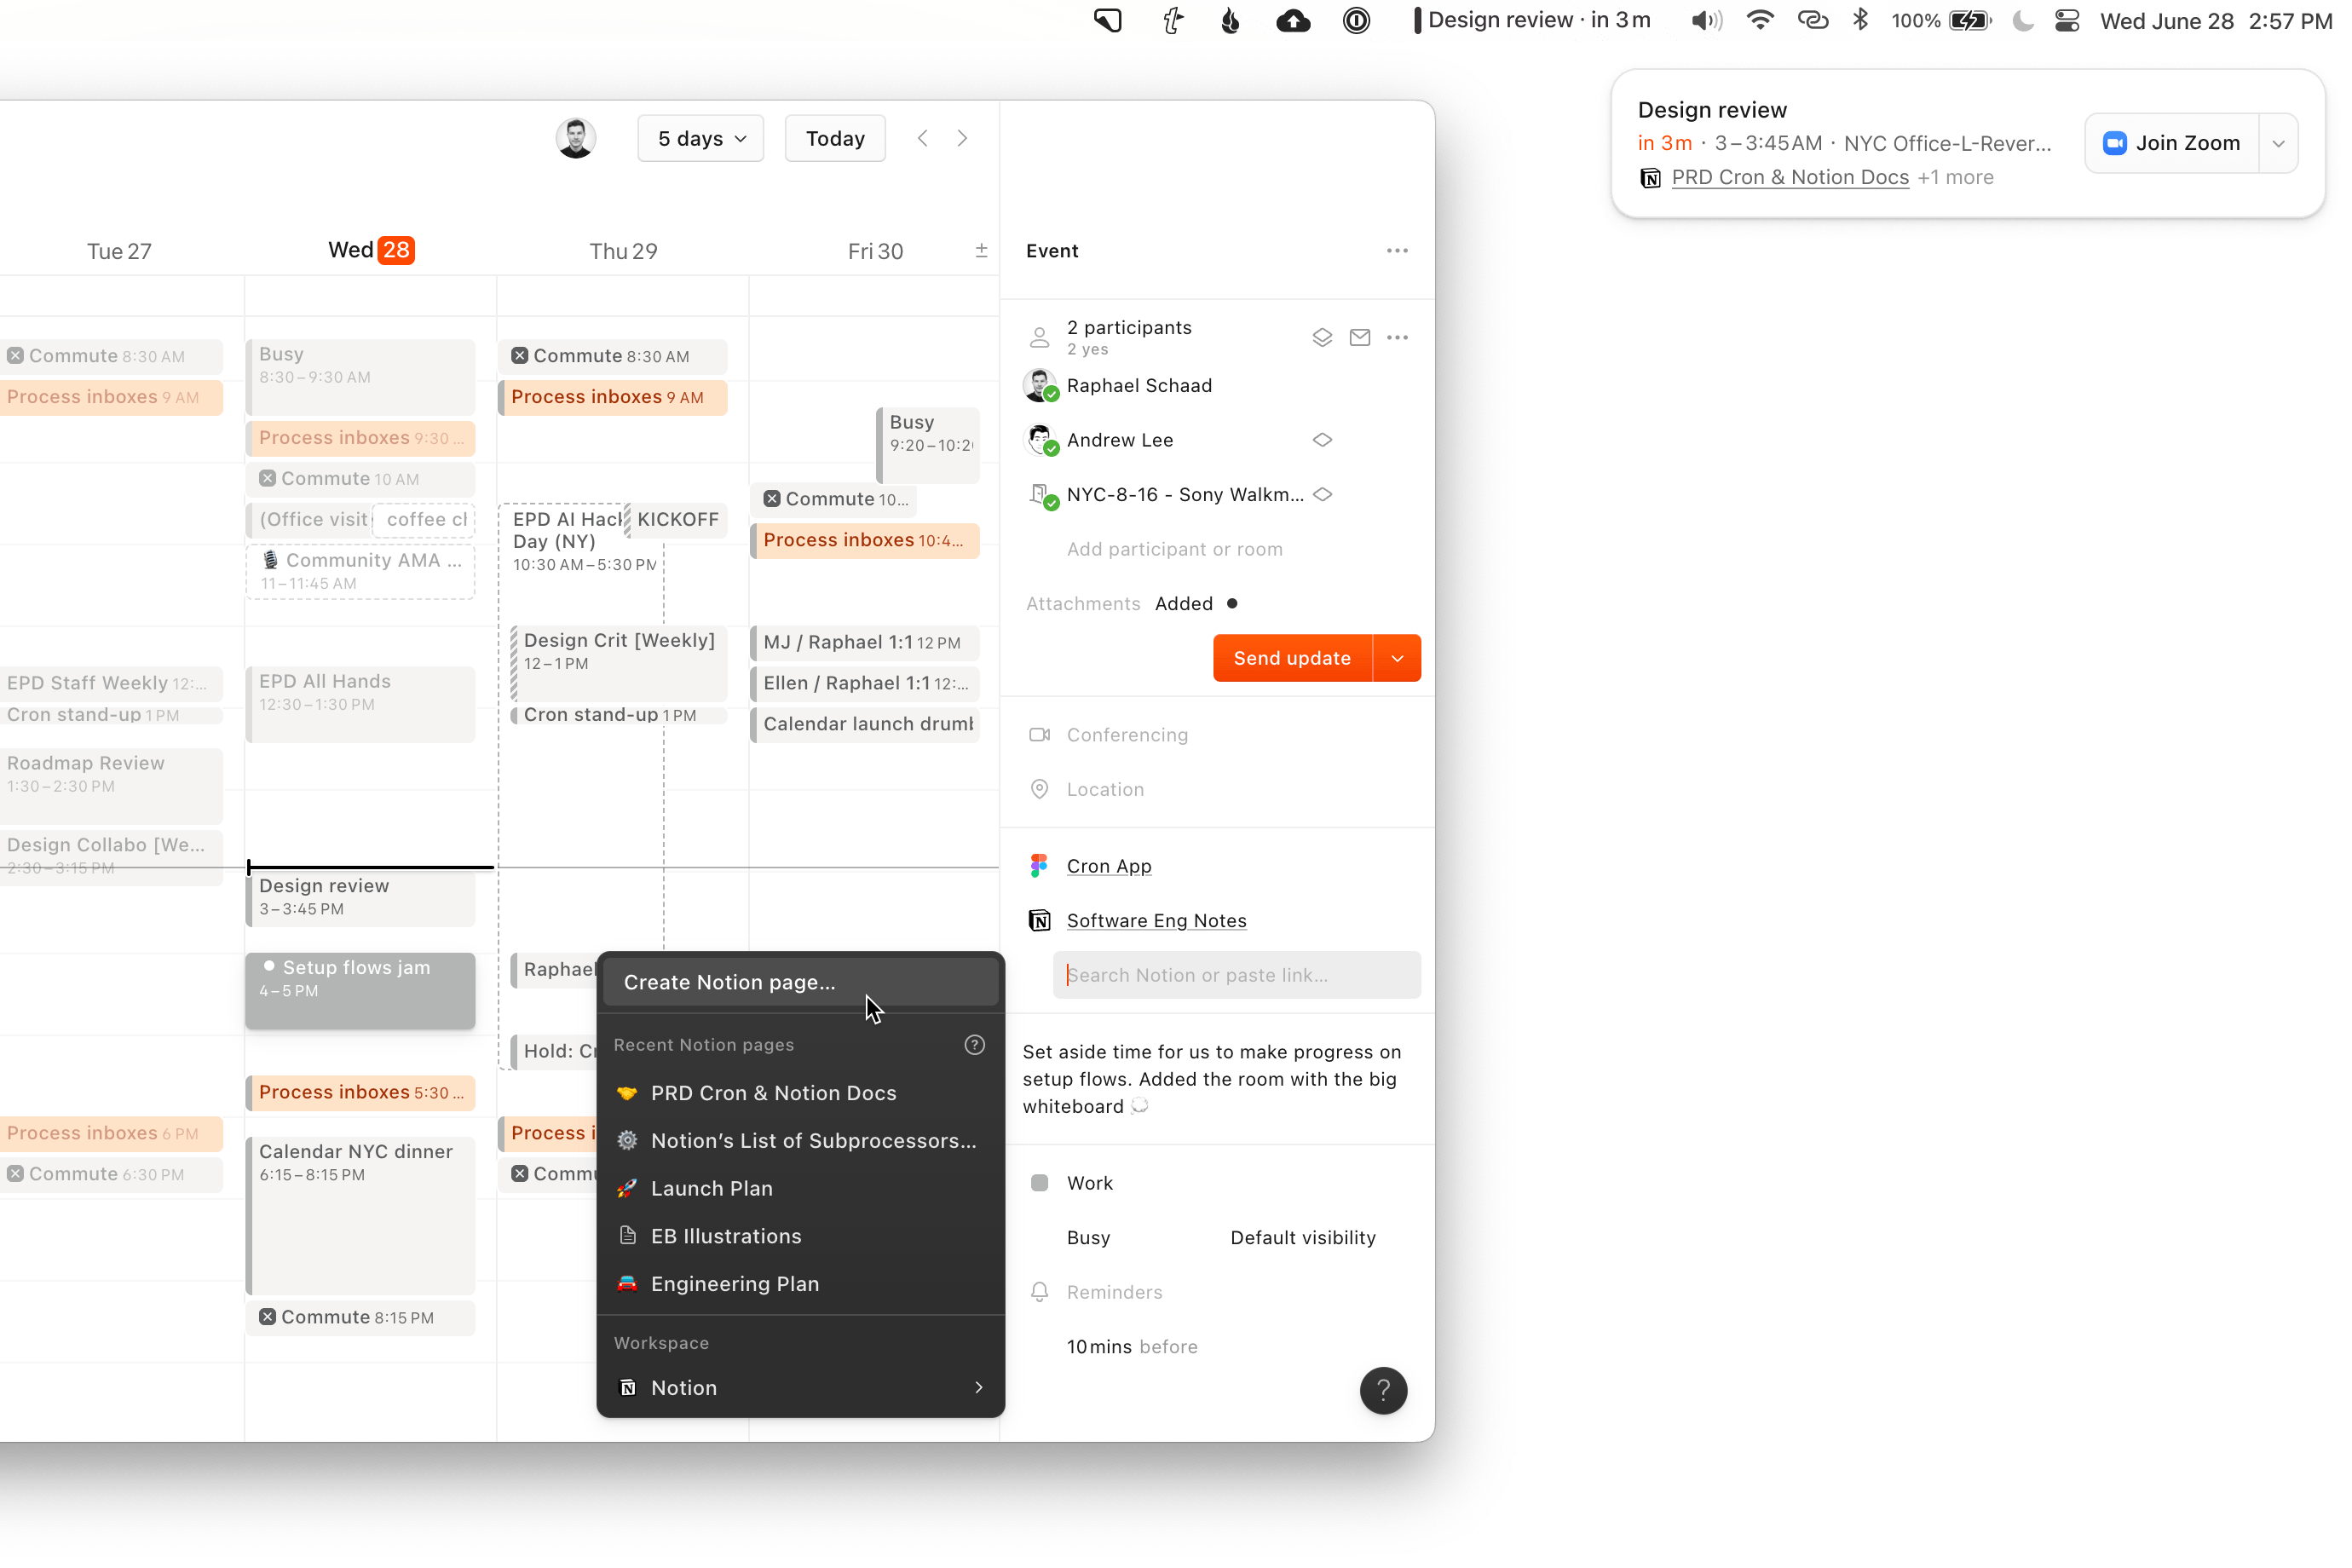Toggle the dropdown arrow next to Send update
This screenshot has height=1568, width=2352.
pyautogui.click(x=1397, y=656)
